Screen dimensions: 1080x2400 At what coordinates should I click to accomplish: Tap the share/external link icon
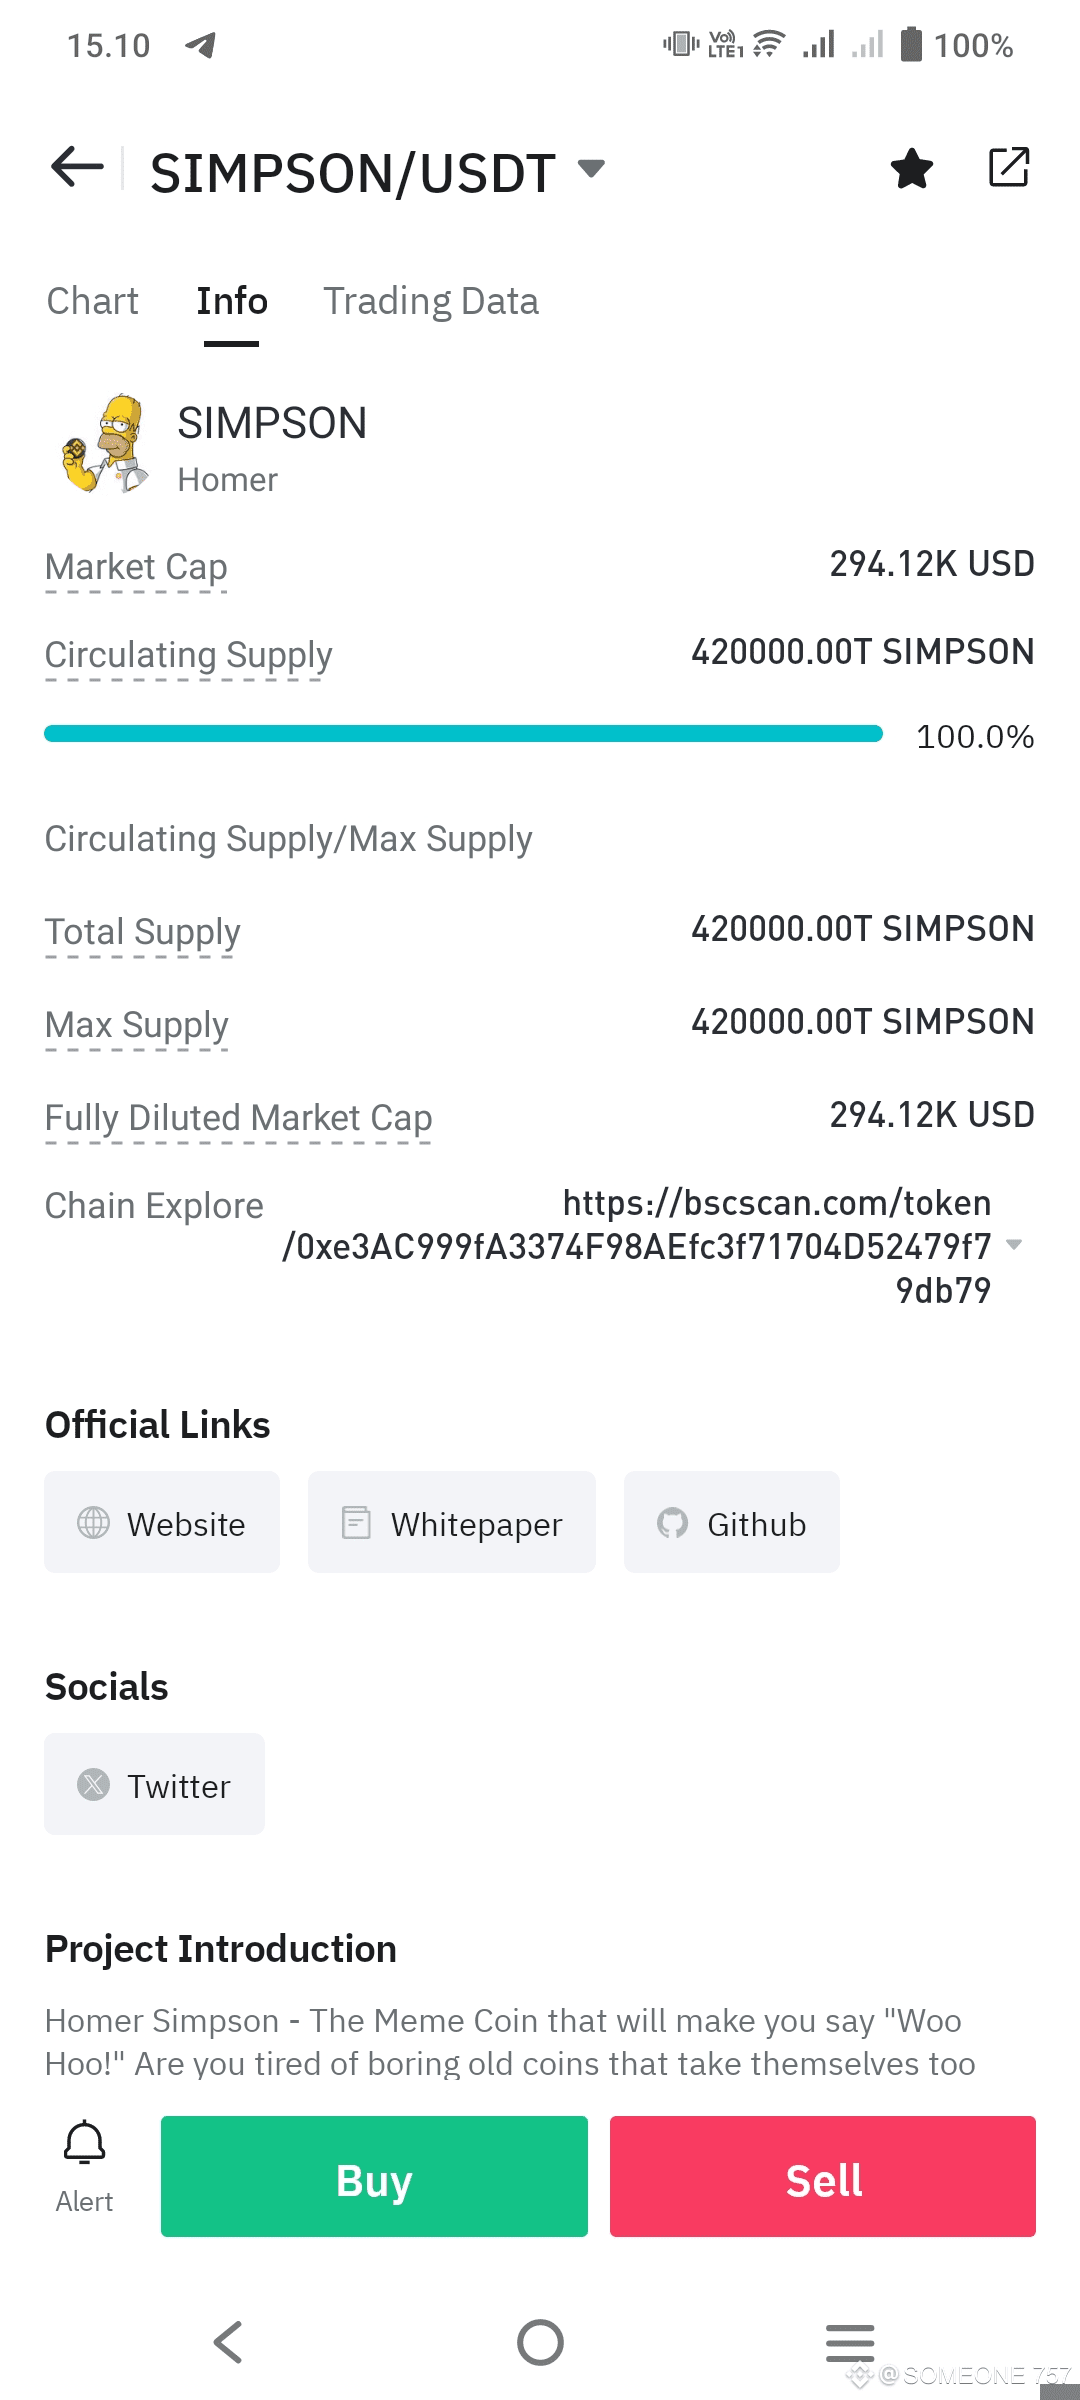point(1008,167)
